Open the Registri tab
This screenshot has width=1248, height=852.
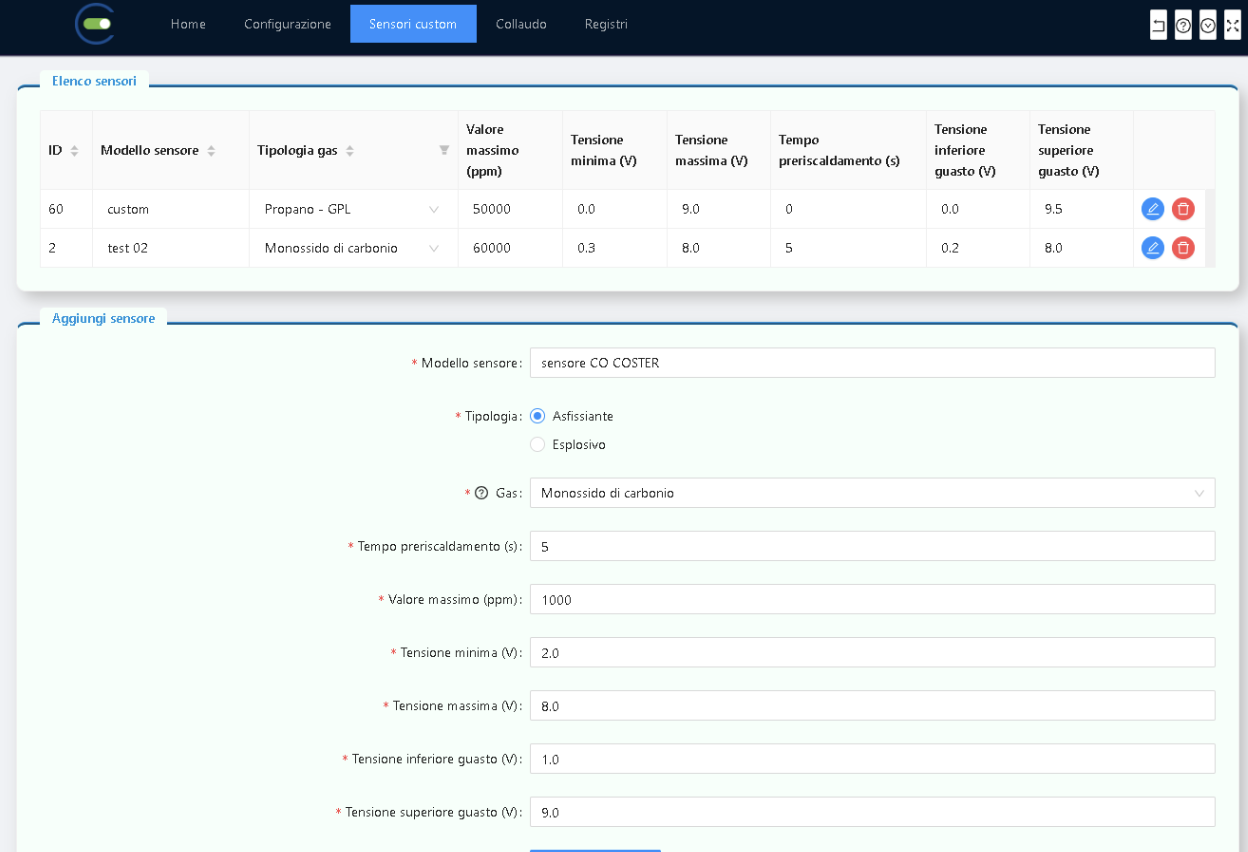606,24
